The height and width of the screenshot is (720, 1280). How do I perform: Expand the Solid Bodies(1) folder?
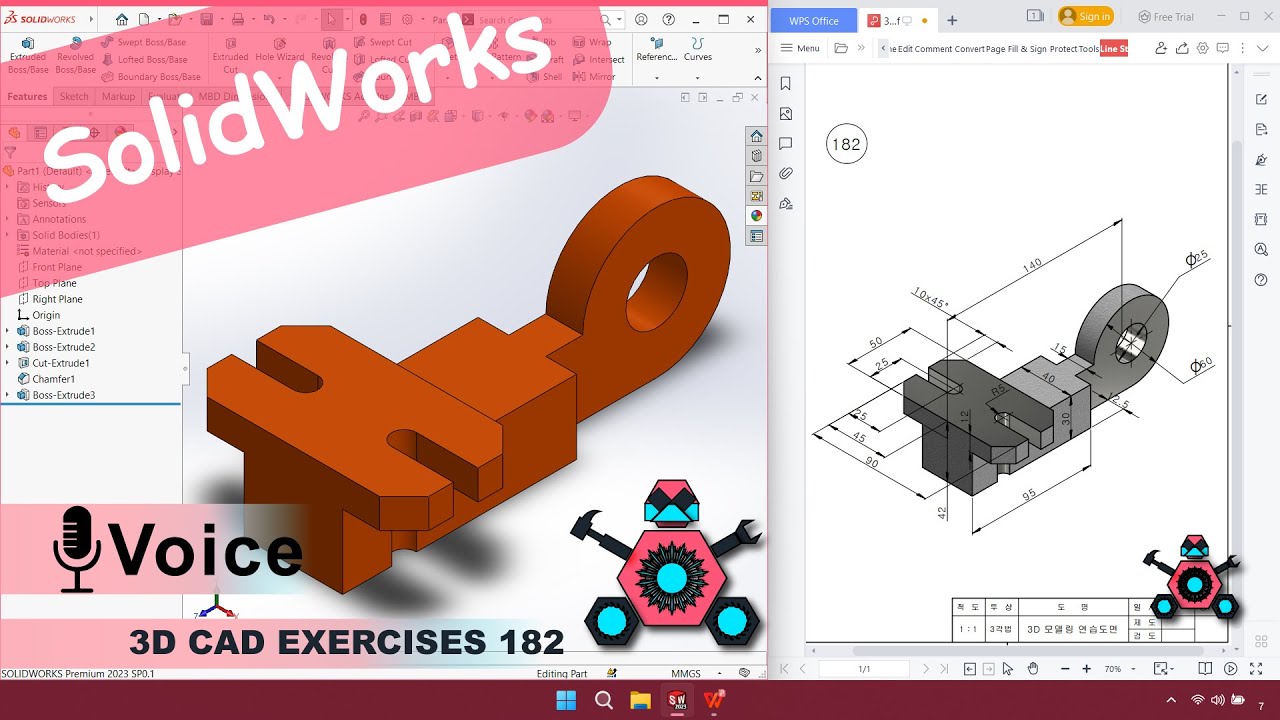8,235
